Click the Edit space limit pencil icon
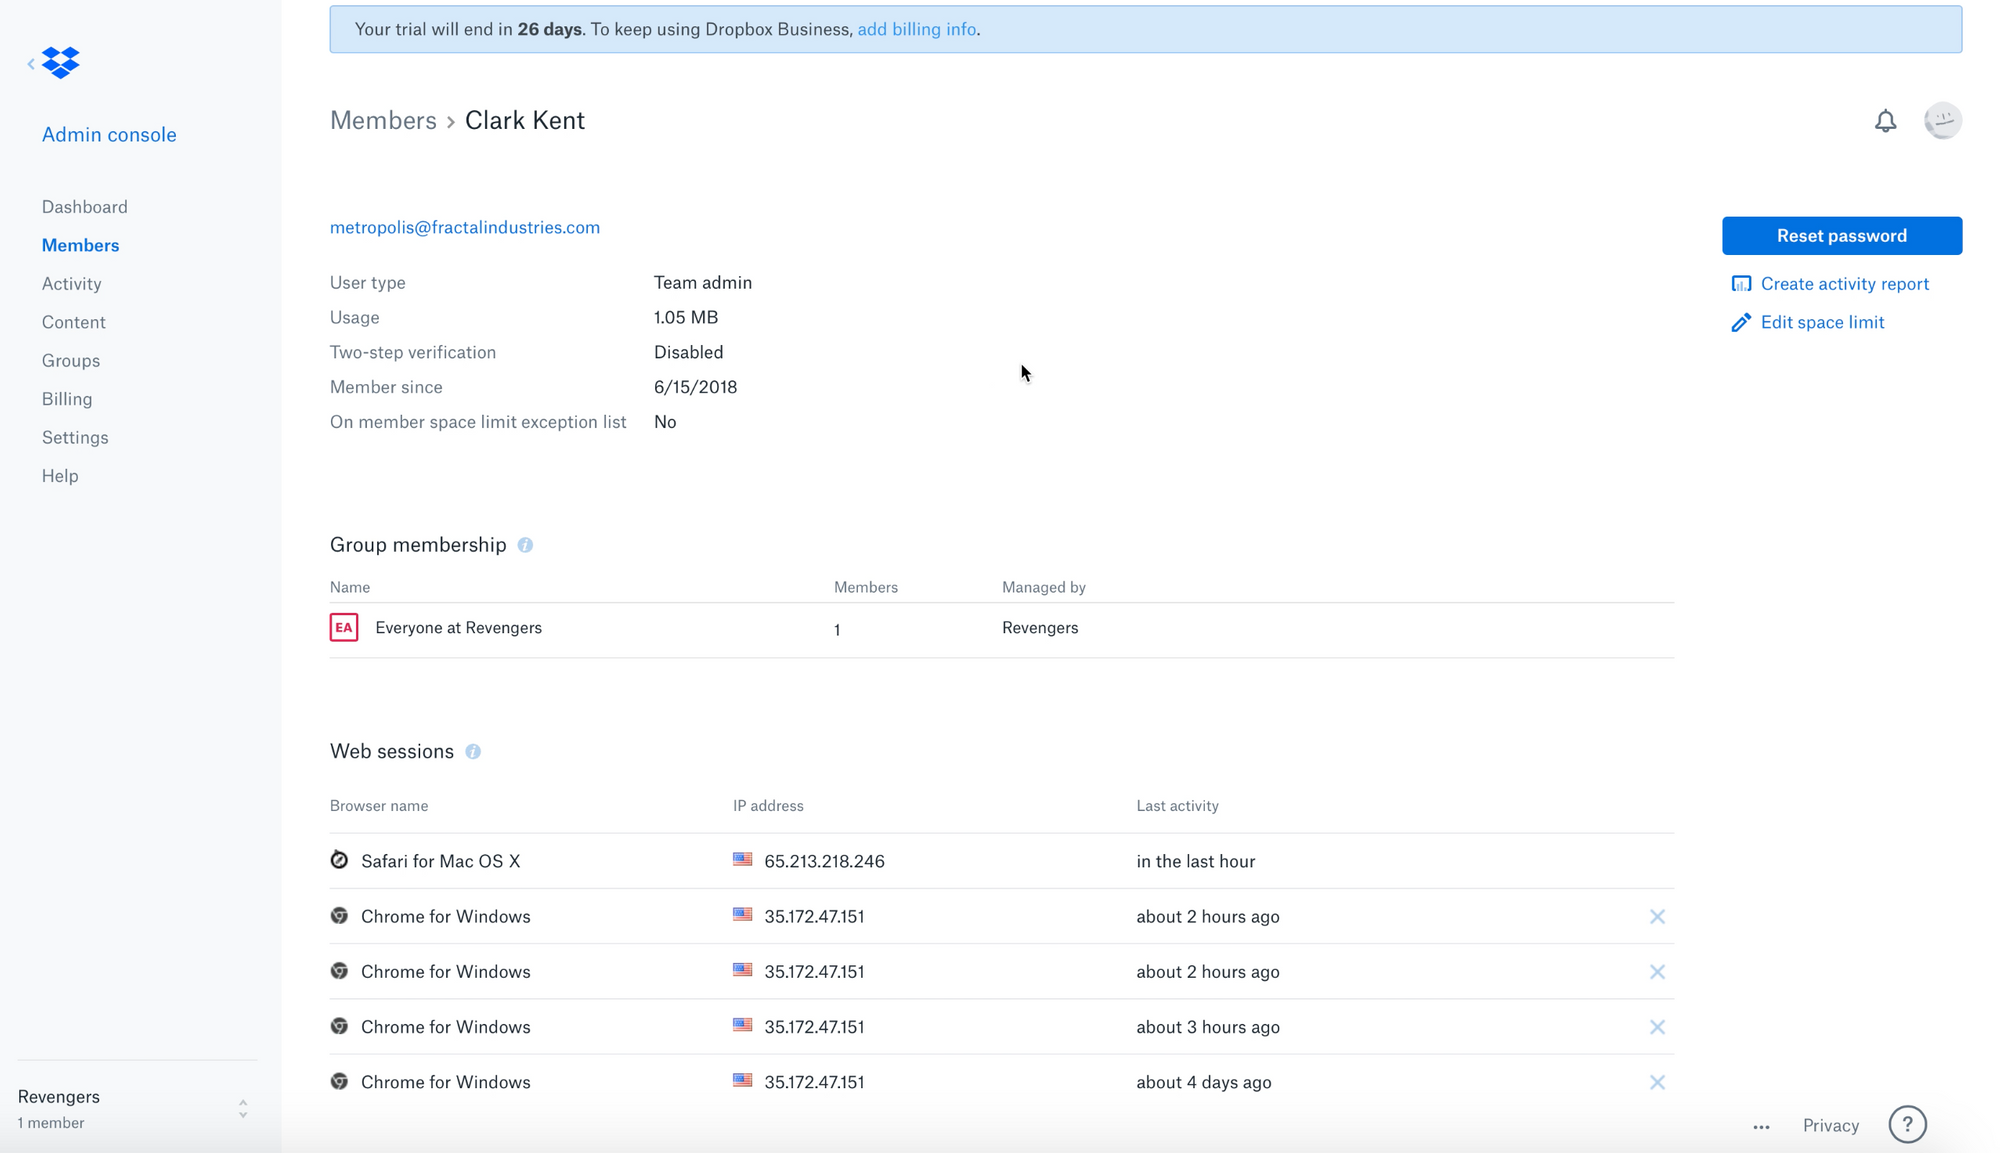The image size is (2000, 1153). pos(1741,322)
